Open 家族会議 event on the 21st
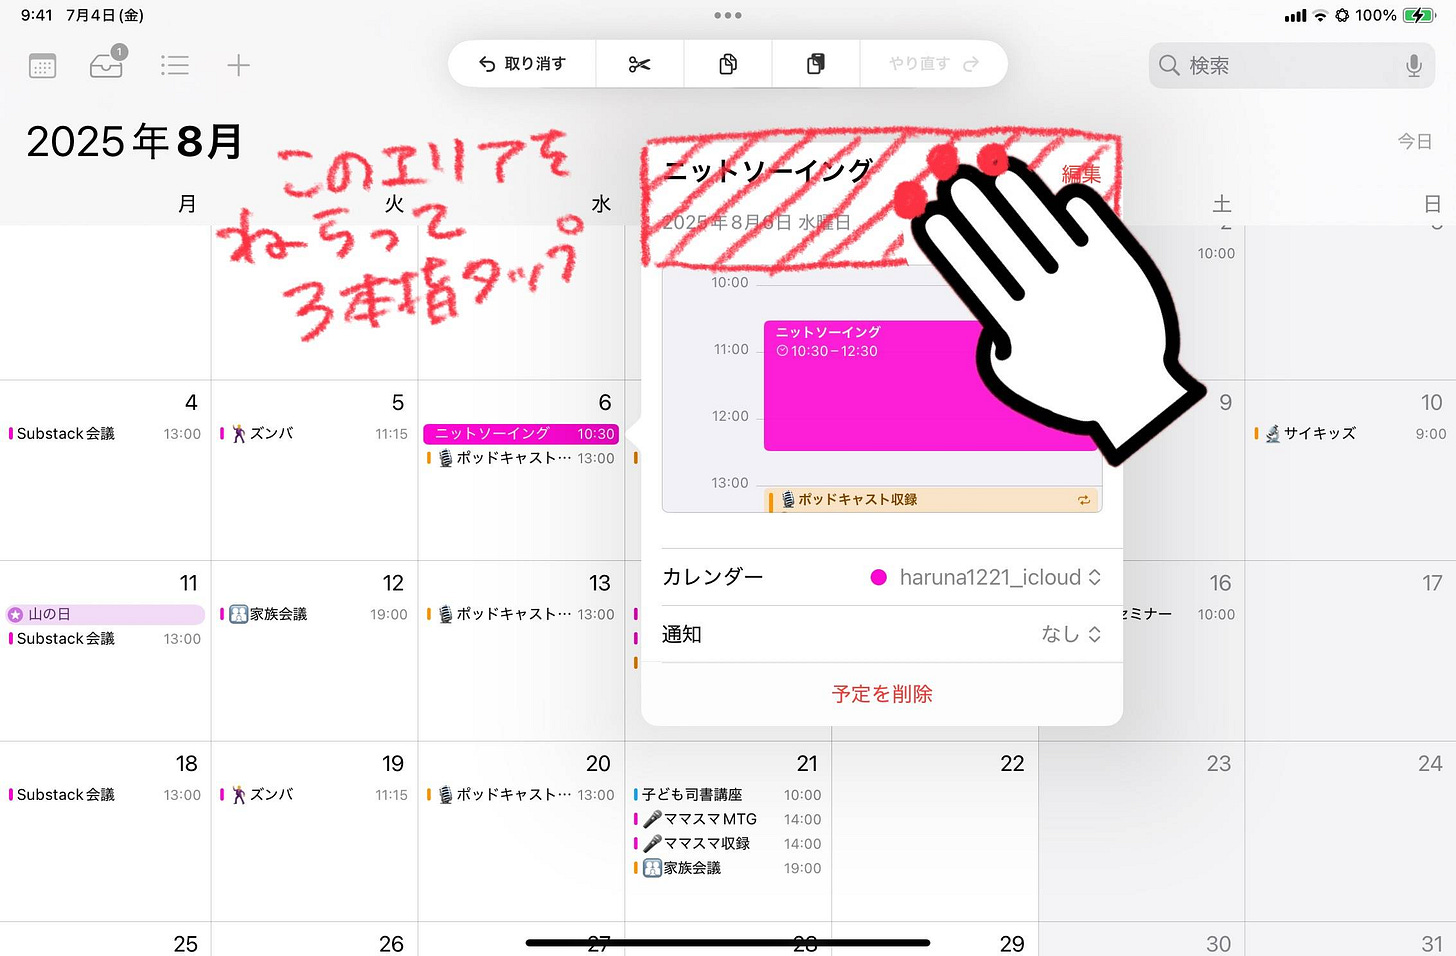Image resolution: width=1456 pixels, height=956 pixels. [727, 868]
